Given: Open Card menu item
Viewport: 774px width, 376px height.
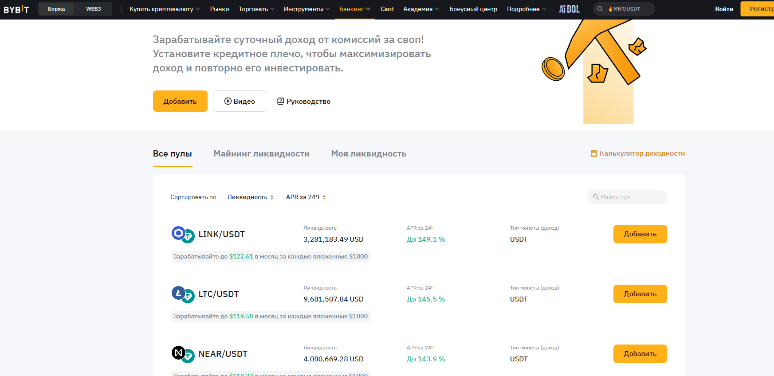Looking at the screenshot, I should pos(387,9).
